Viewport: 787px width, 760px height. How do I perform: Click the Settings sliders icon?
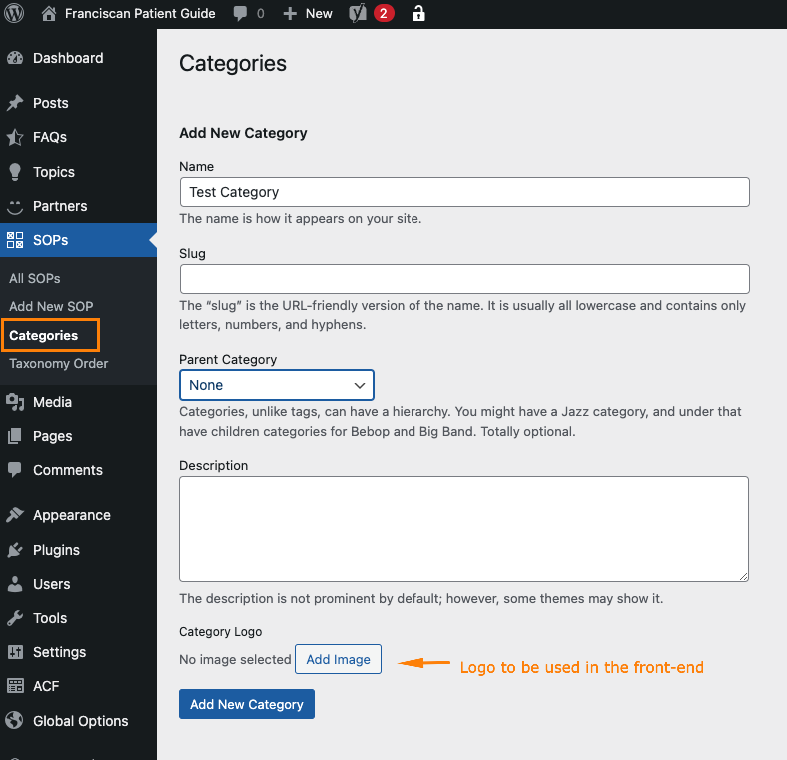[x=15, y=652]
